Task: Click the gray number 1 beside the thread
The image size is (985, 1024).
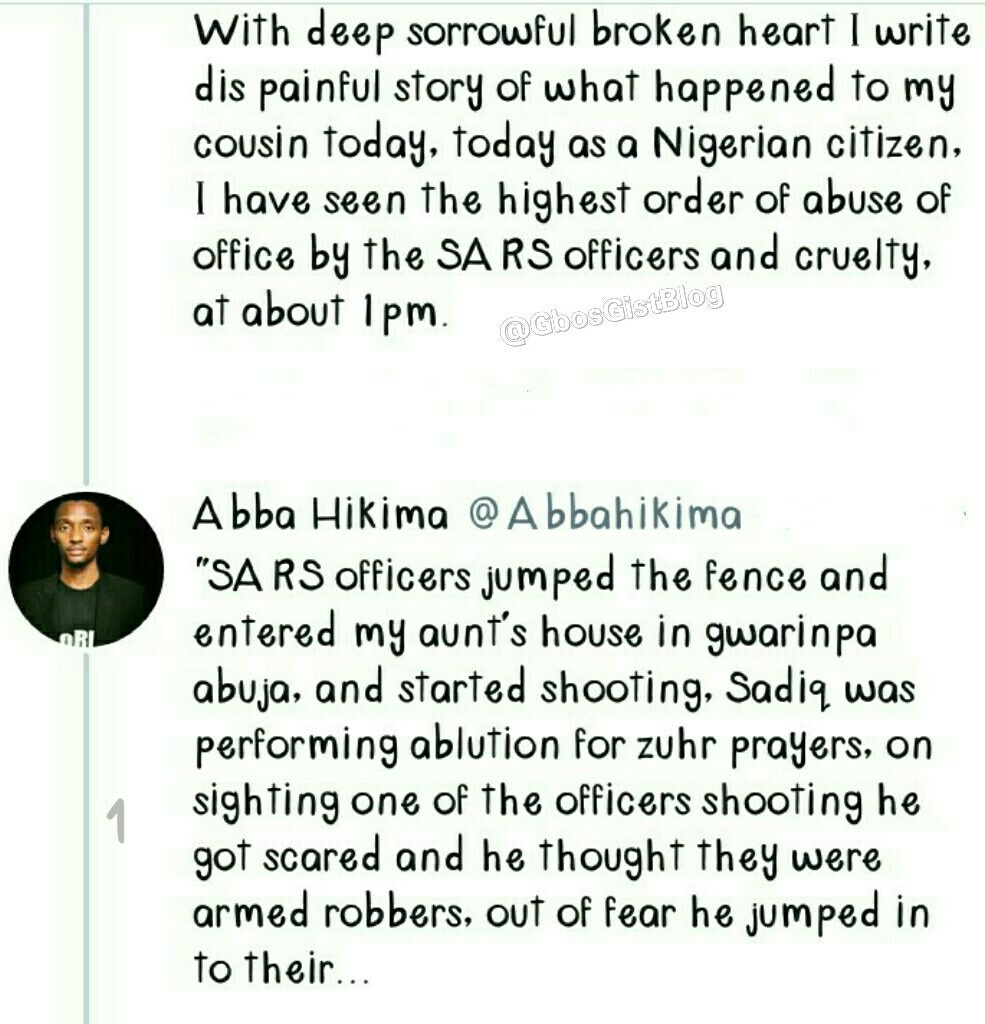Action: [118, 823]
